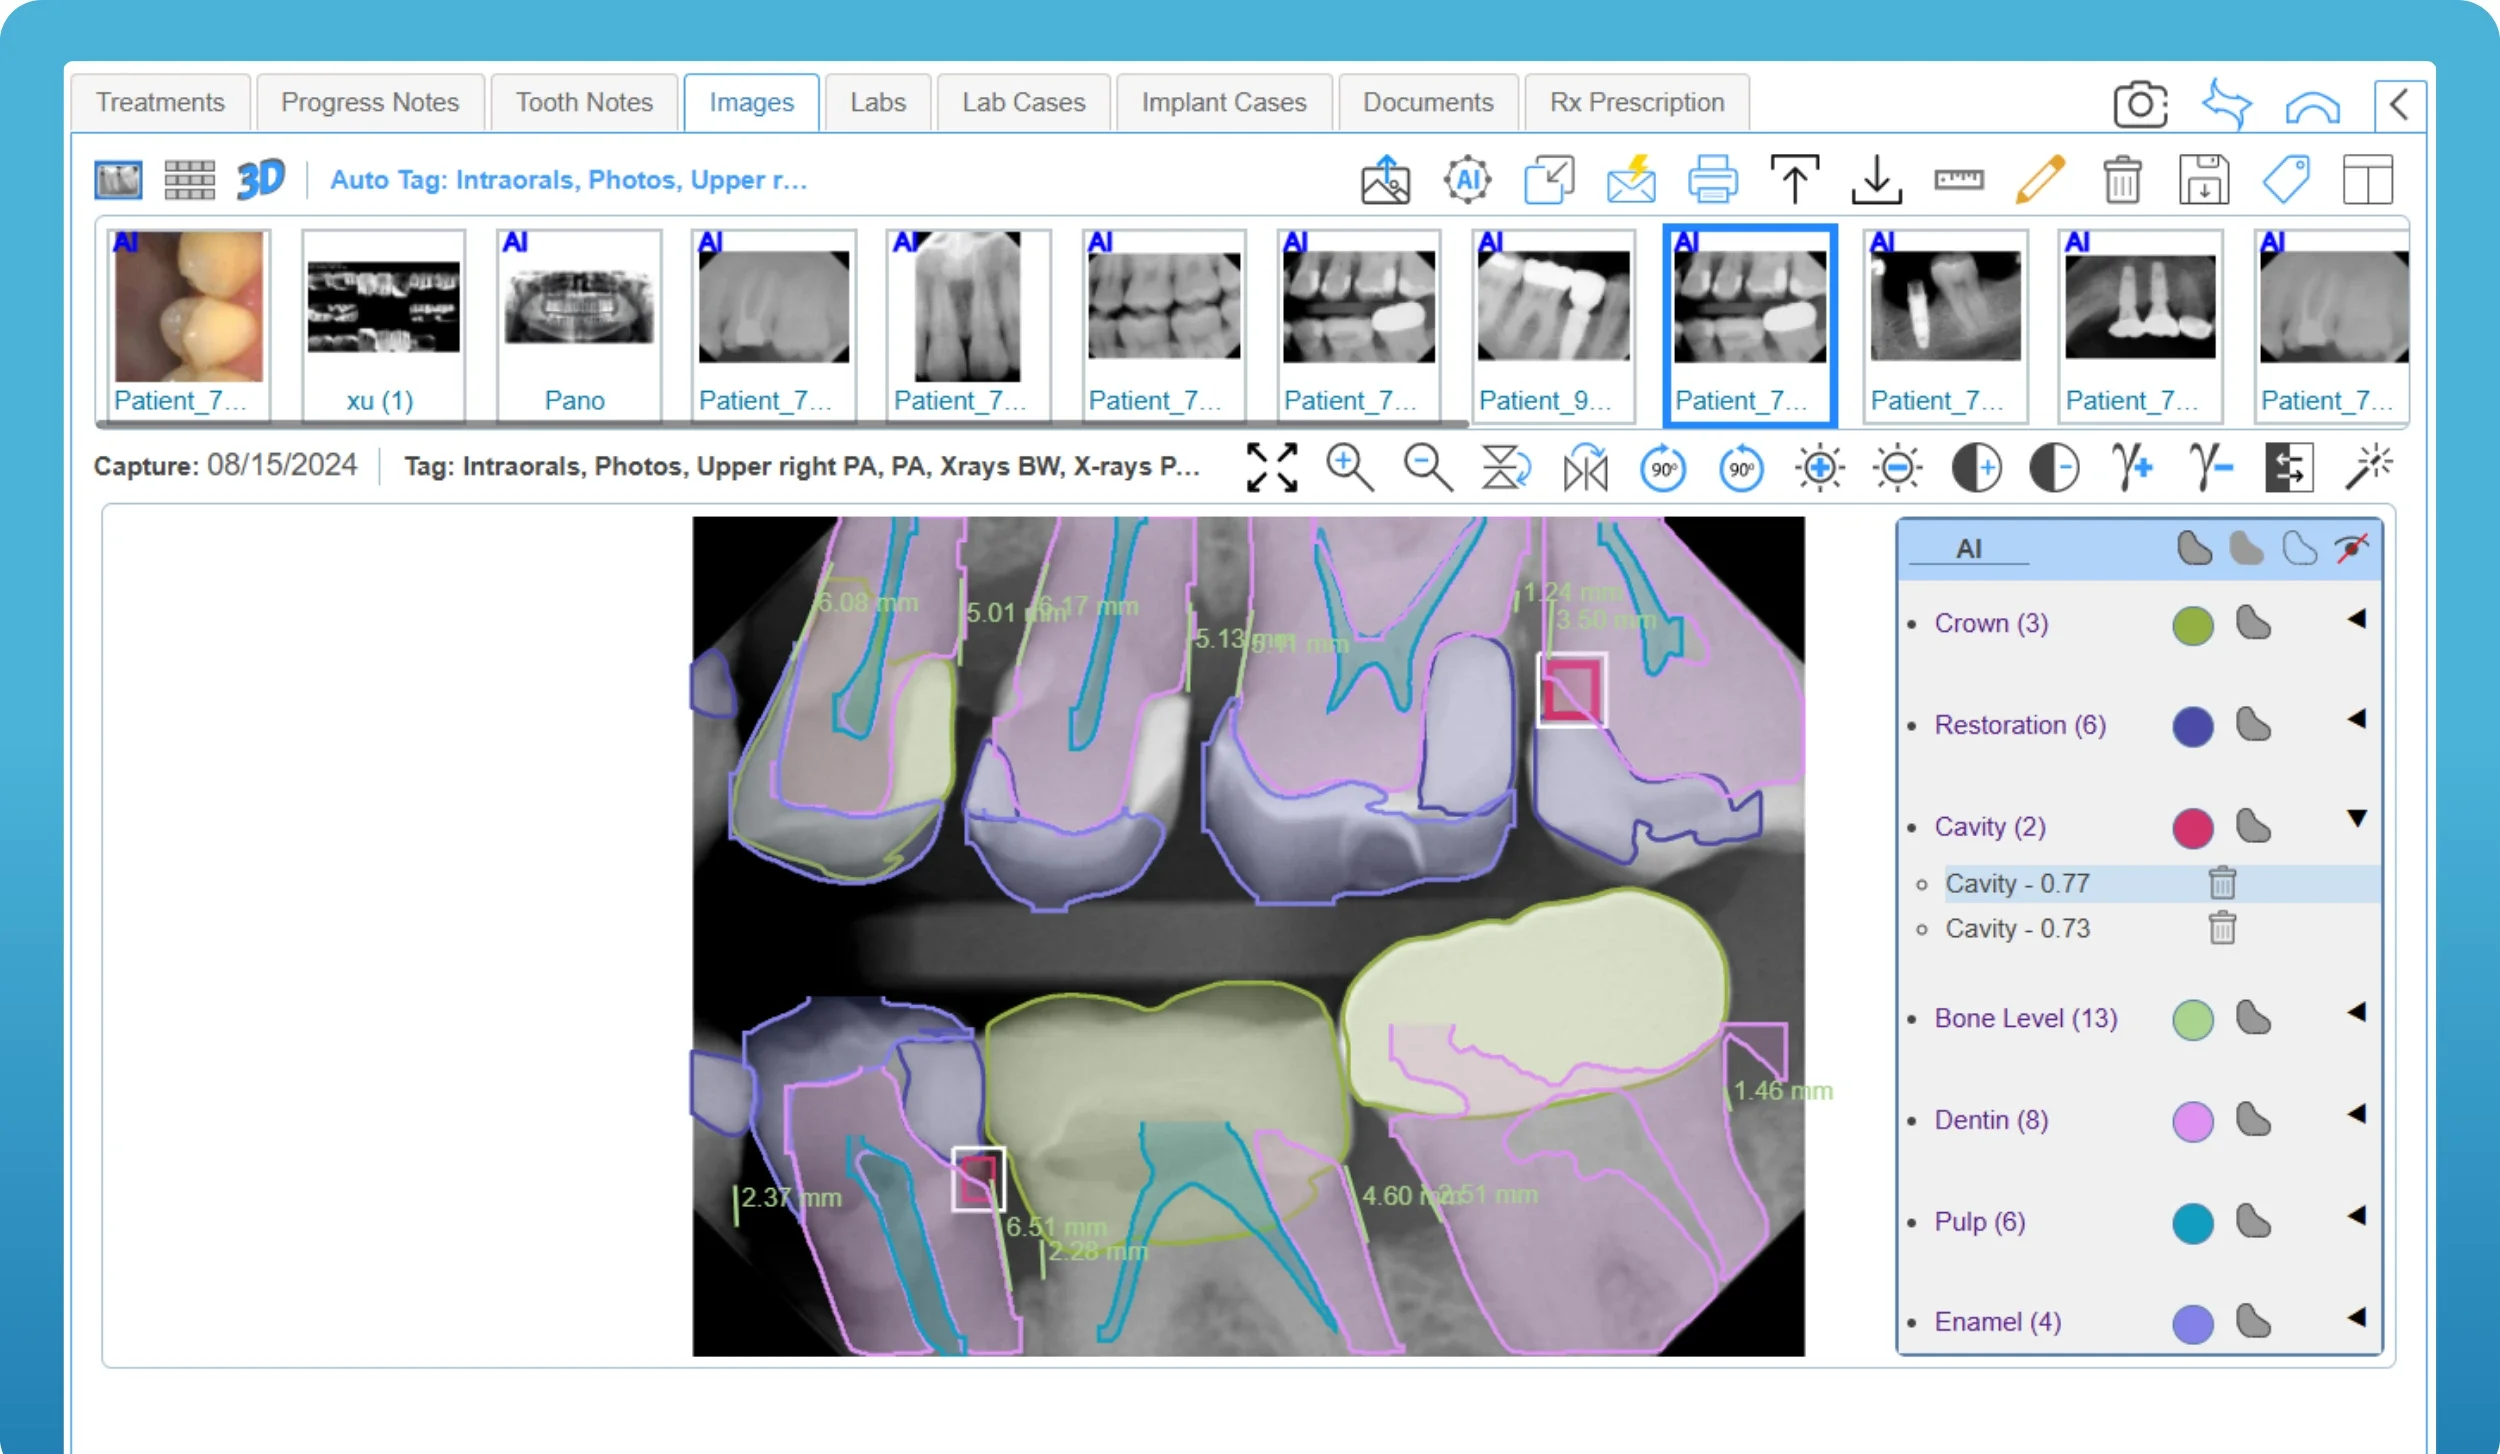Click the ruler measurement tool
The image size is (2500, 1454).
[1958, 180]
